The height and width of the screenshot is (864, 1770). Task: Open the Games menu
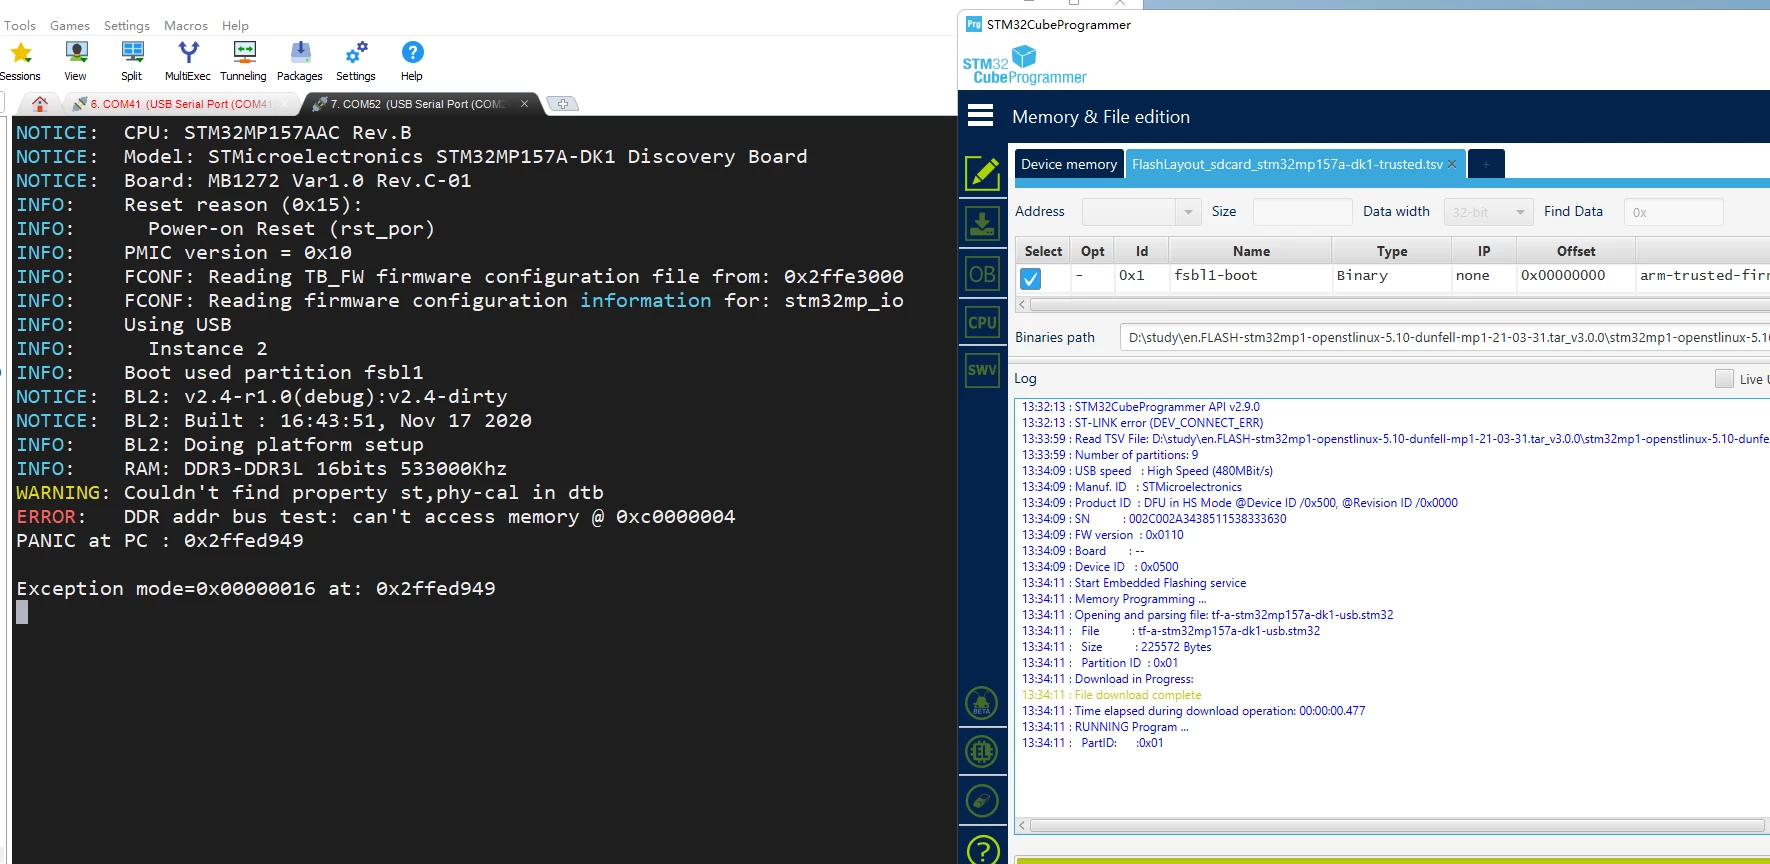(70, 26)
